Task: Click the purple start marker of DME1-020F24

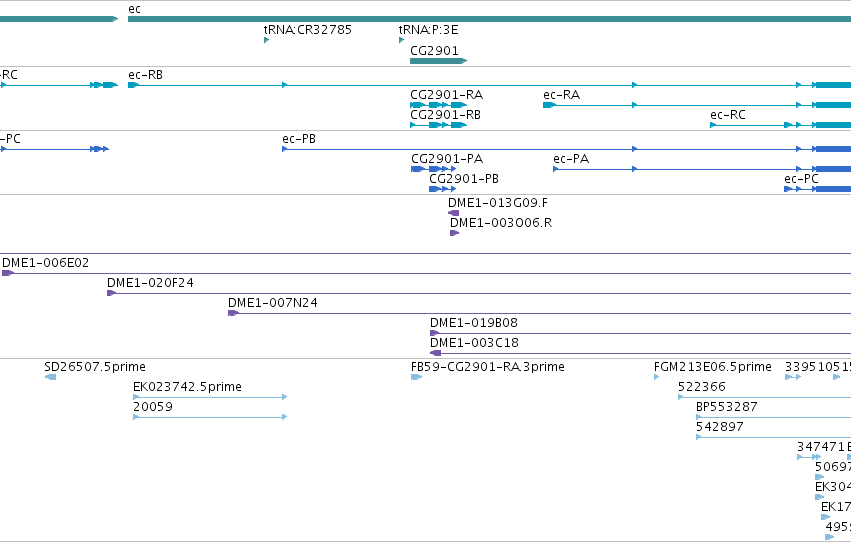Action: 111,293
